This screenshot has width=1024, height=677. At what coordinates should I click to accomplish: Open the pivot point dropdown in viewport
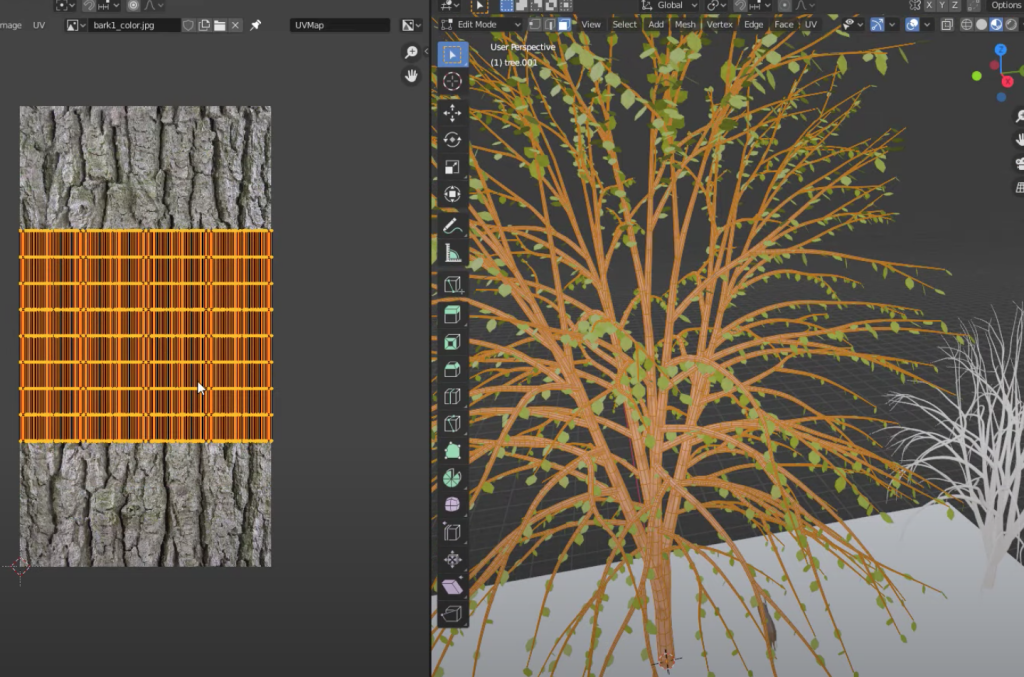pyautogui.click(x=717, y=5)
